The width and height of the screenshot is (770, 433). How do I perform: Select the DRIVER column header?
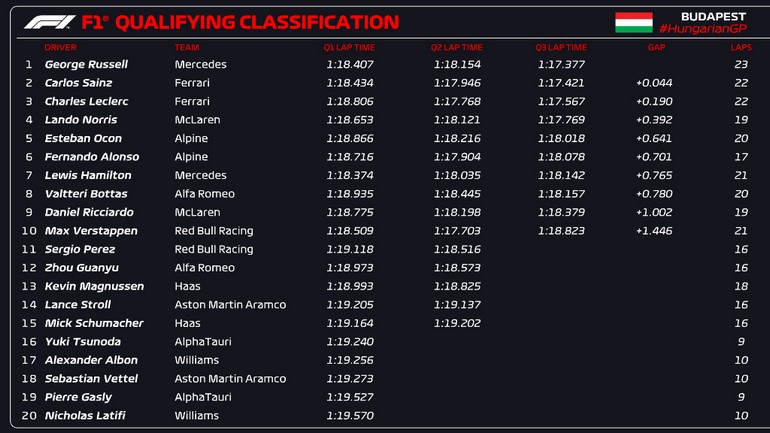(60, 47)
